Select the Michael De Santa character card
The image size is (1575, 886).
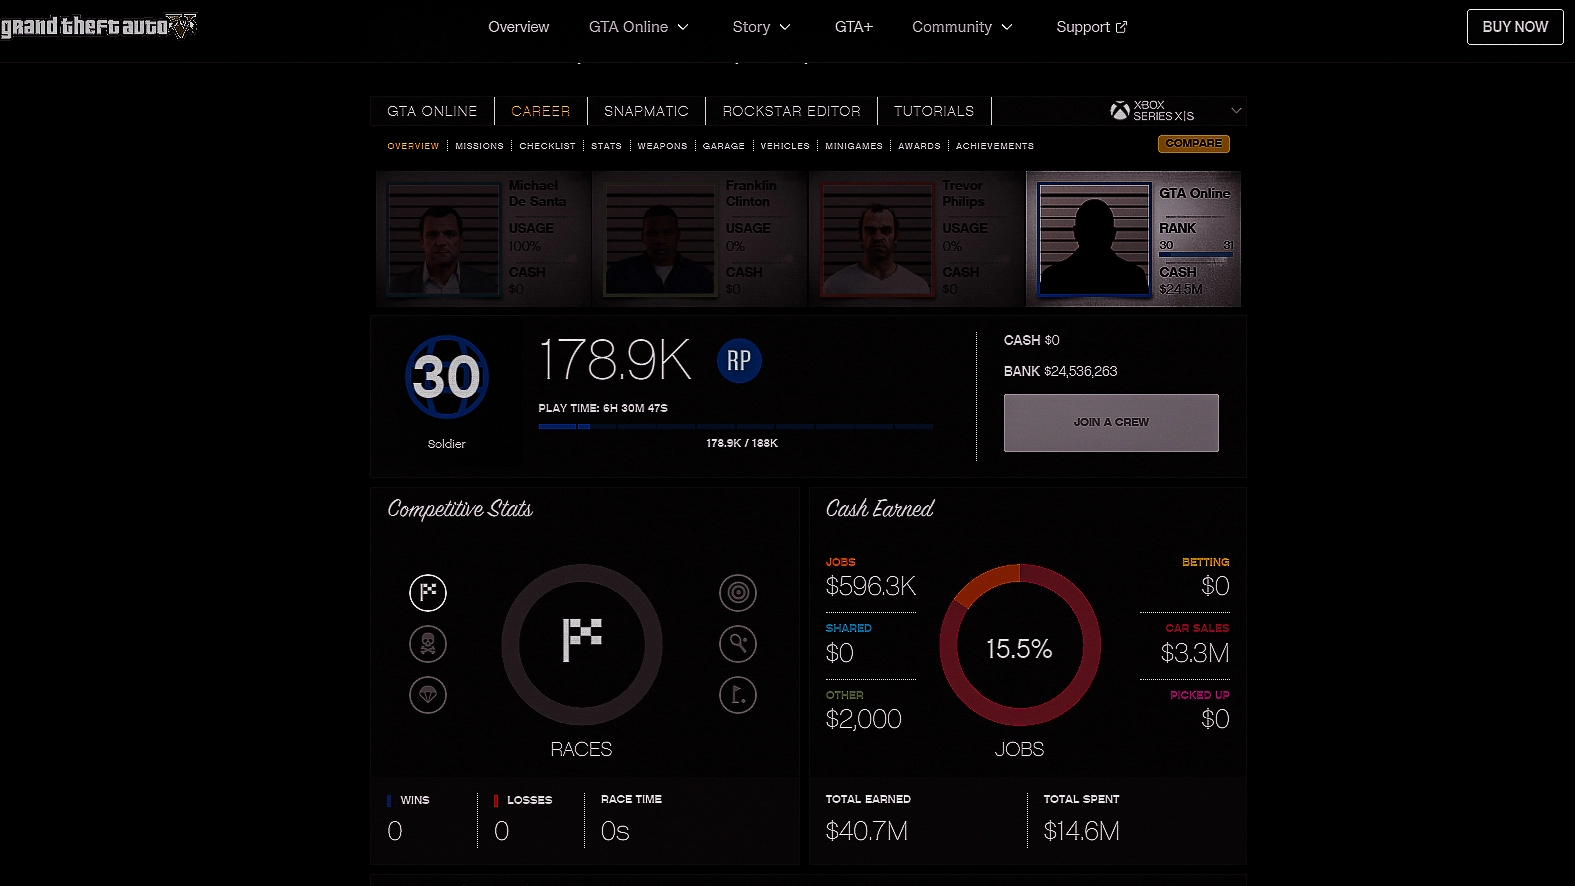point(483,239)
